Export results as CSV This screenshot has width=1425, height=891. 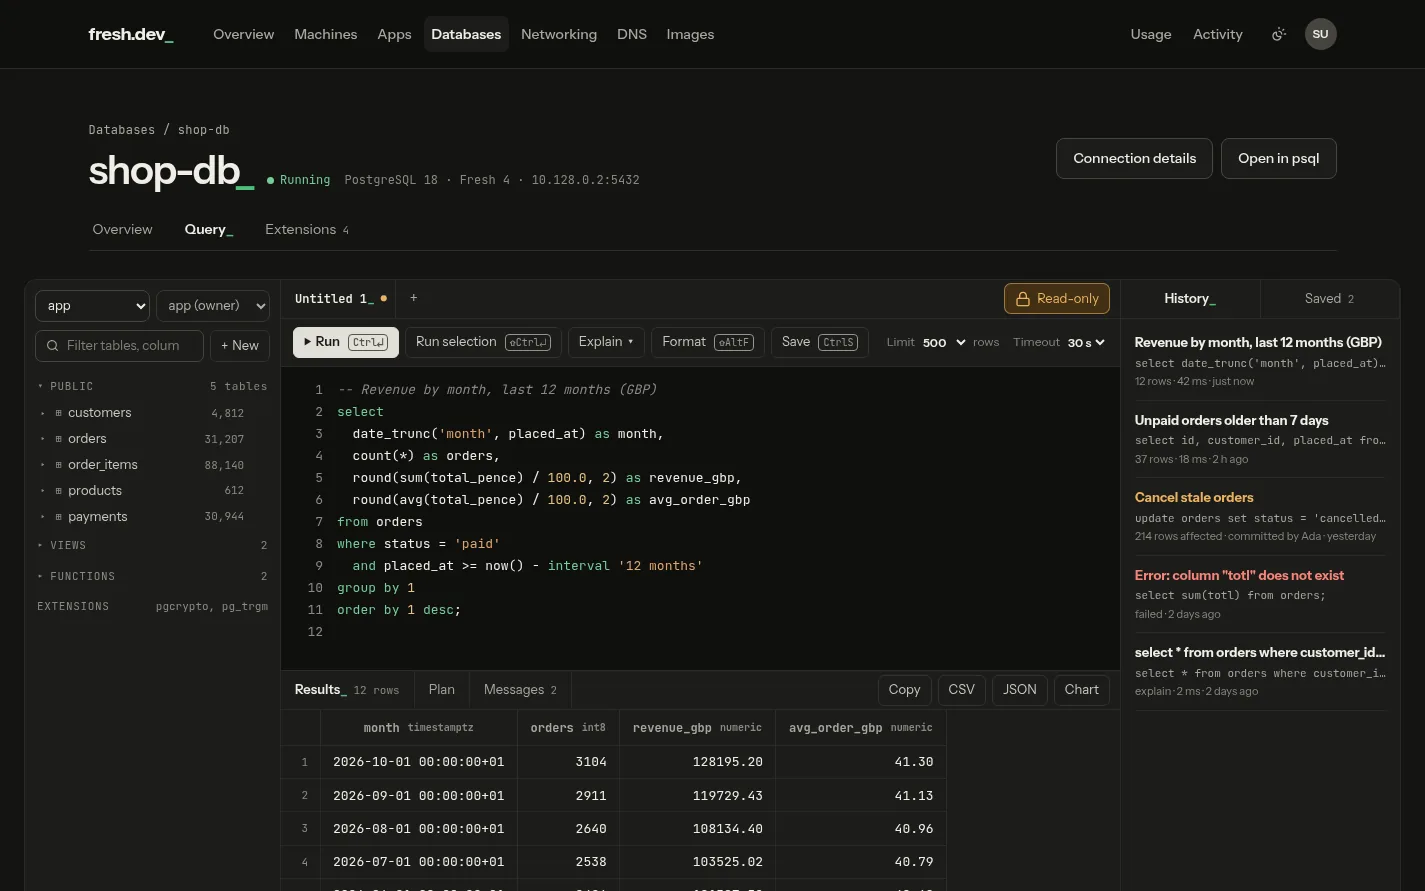click(x=961, y=690)
